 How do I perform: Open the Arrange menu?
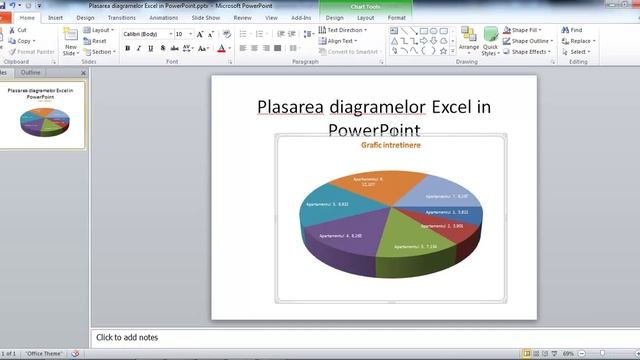469,41
